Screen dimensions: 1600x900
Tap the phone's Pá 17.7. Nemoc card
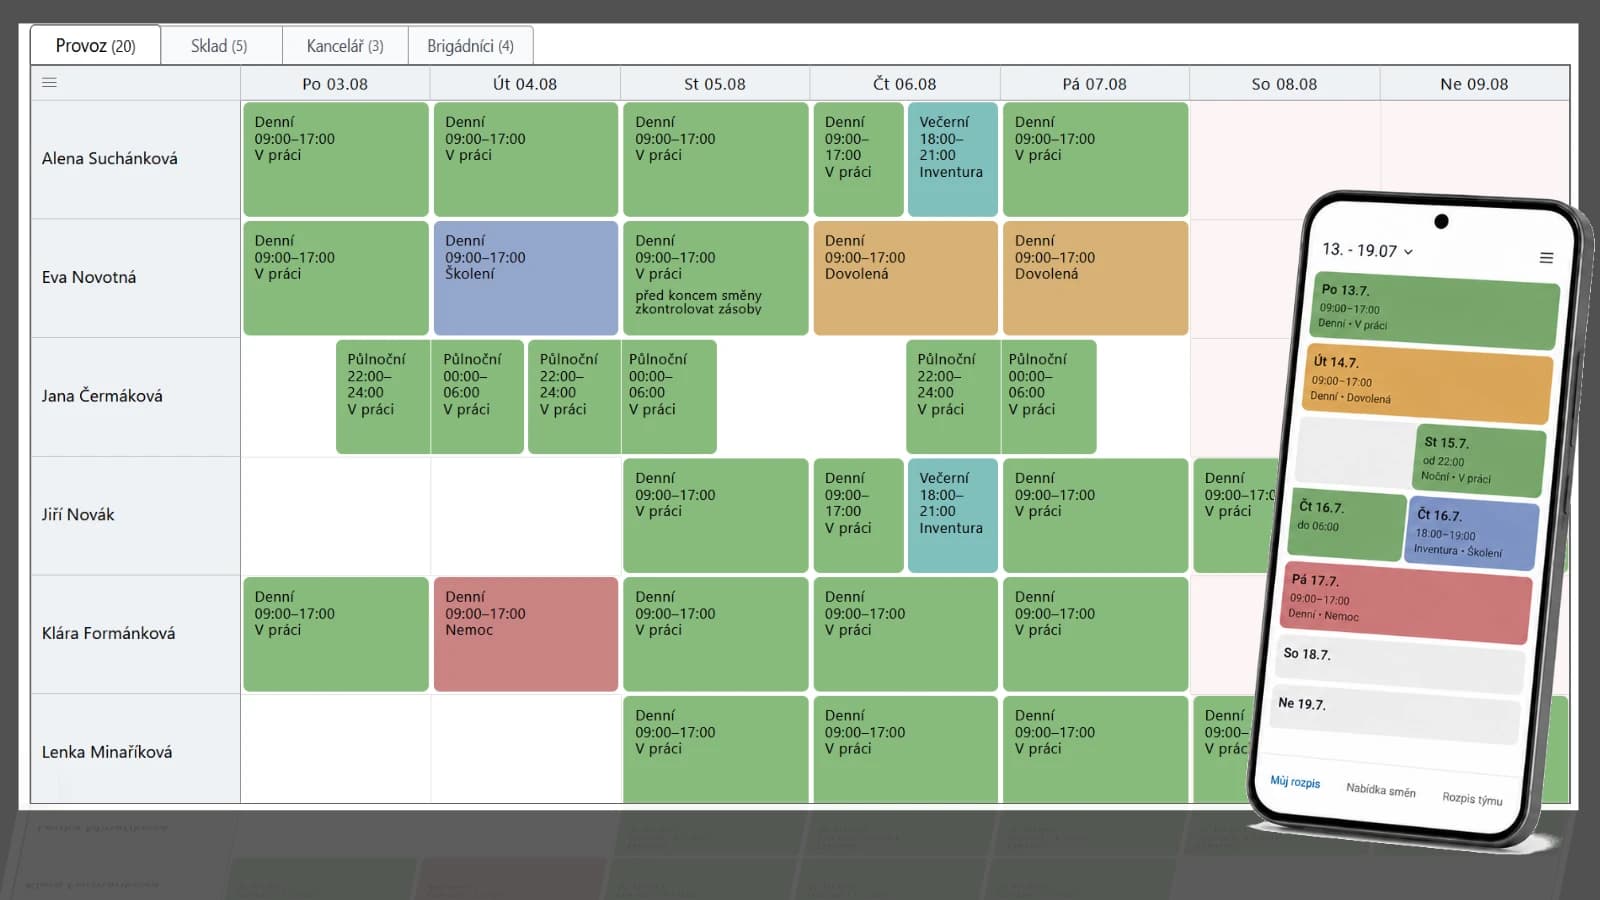(x=1405, y=601)
